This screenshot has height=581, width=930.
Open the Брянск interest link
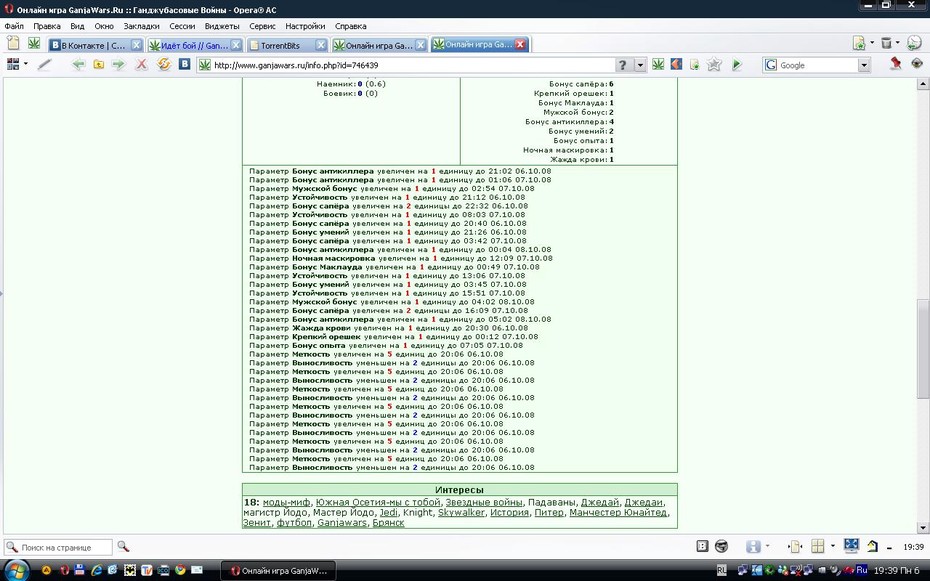tap(388, 522)
